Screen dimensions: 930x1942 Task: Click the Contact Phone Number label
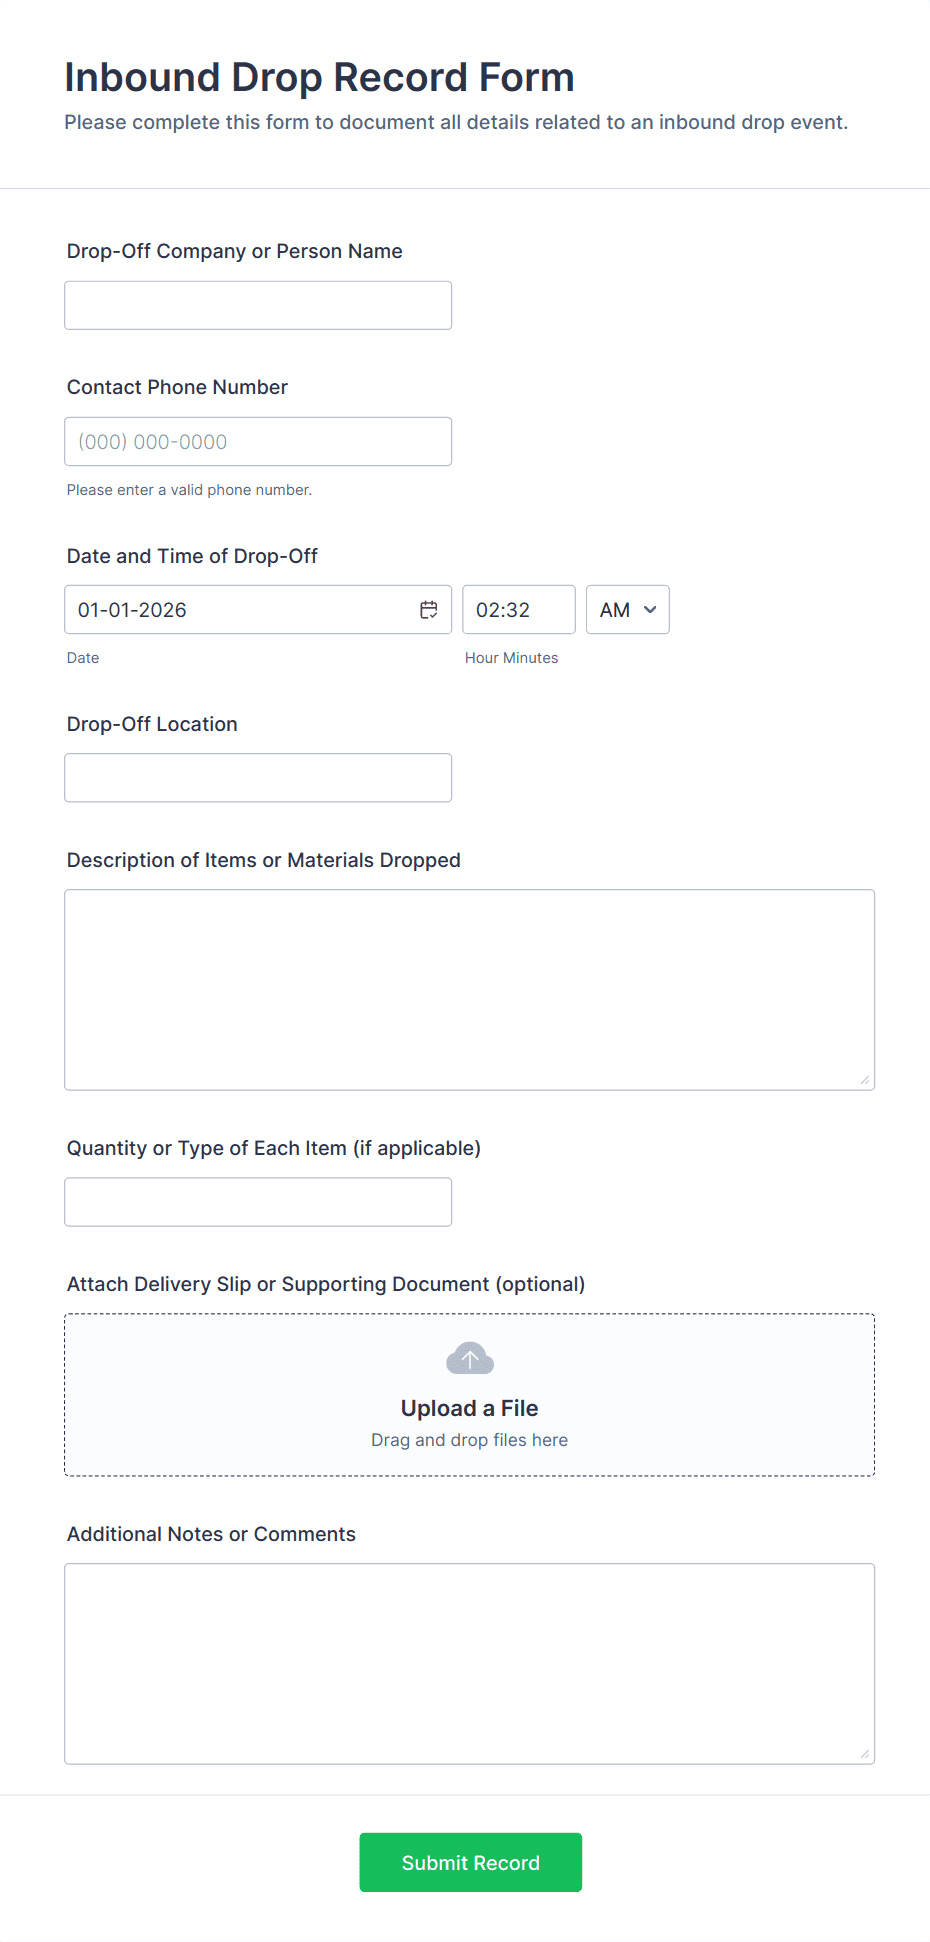[177, 387]
